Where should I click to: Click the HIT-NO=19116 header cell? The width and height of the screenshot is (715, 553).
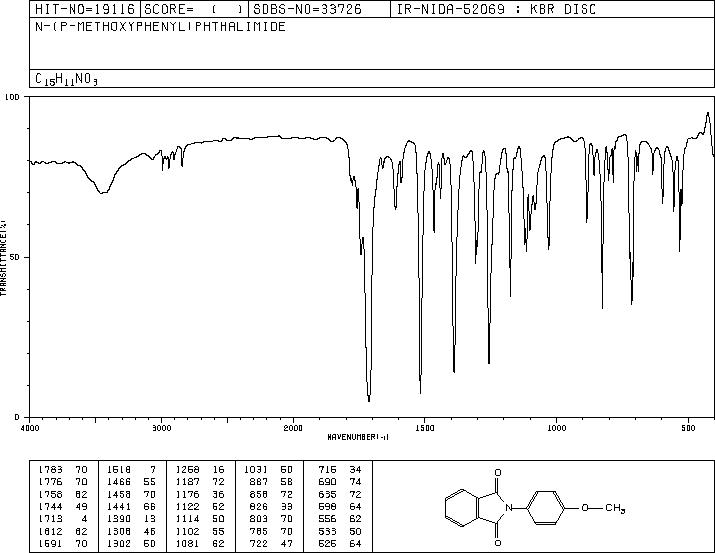tap(85, 9)
